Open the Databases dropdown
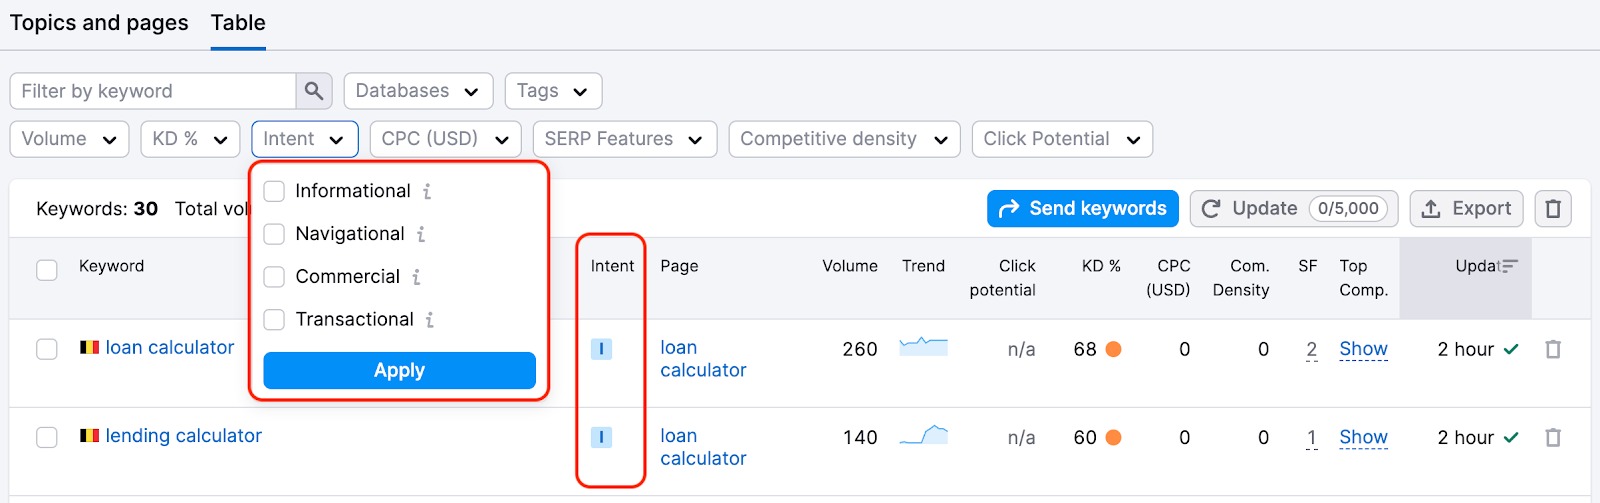This screenshot has width=1600, height=503. [418, 91]
